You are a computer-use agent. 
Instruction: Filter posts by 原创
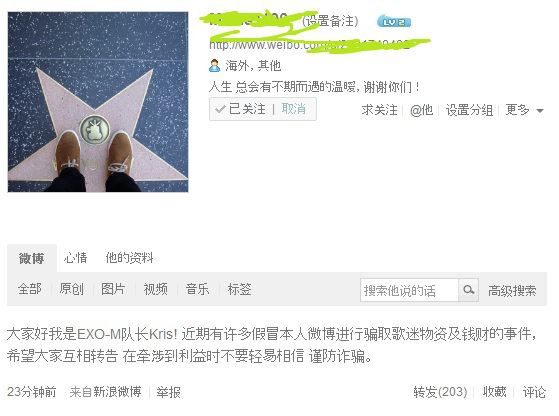pyautogui.click(x=71, y=289)
